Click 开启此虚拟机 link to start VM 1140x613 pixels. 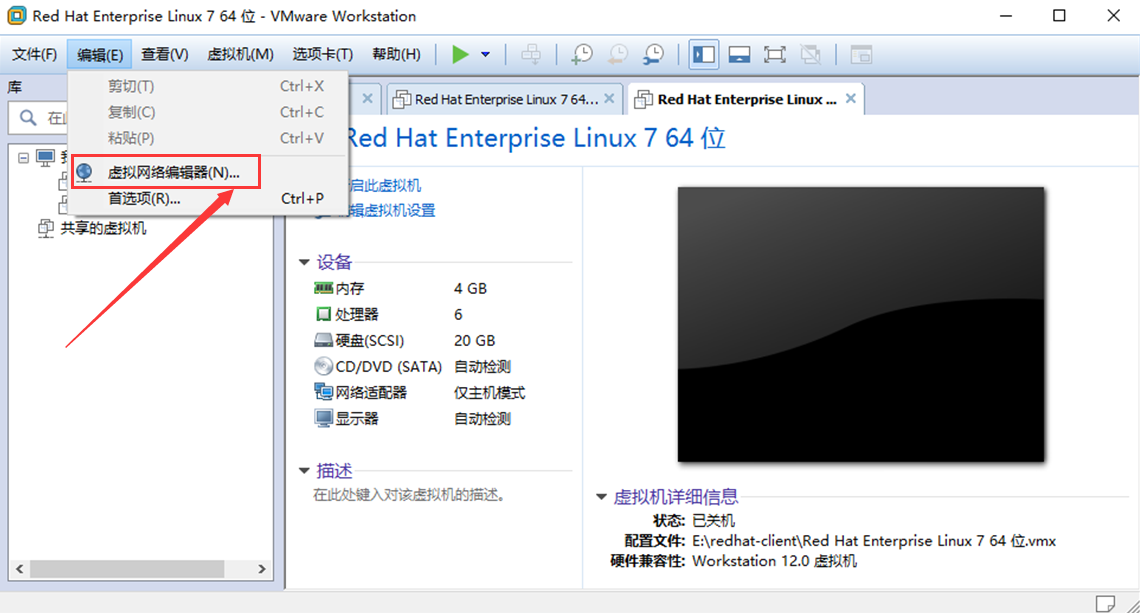pyautogui.click(x=385, y=186)
